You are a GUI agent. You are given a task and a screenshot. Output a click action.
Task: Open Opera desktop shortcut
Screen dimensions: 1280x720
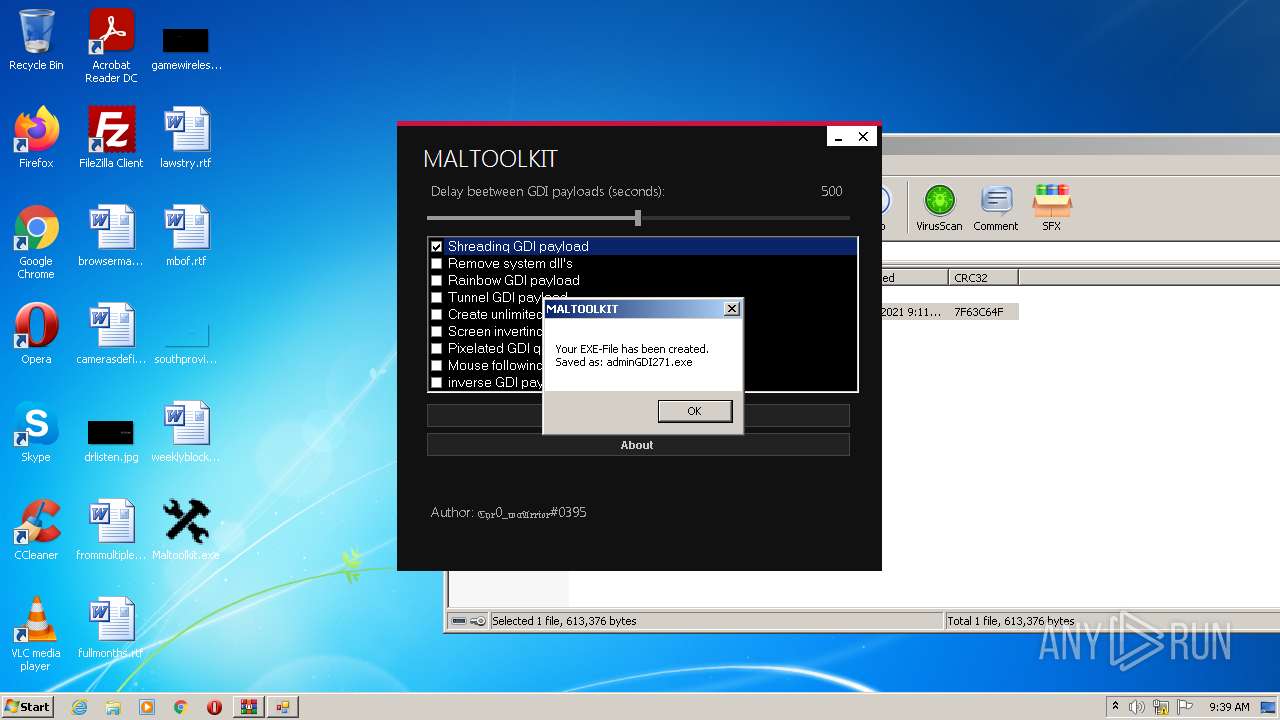pos(36,334)
